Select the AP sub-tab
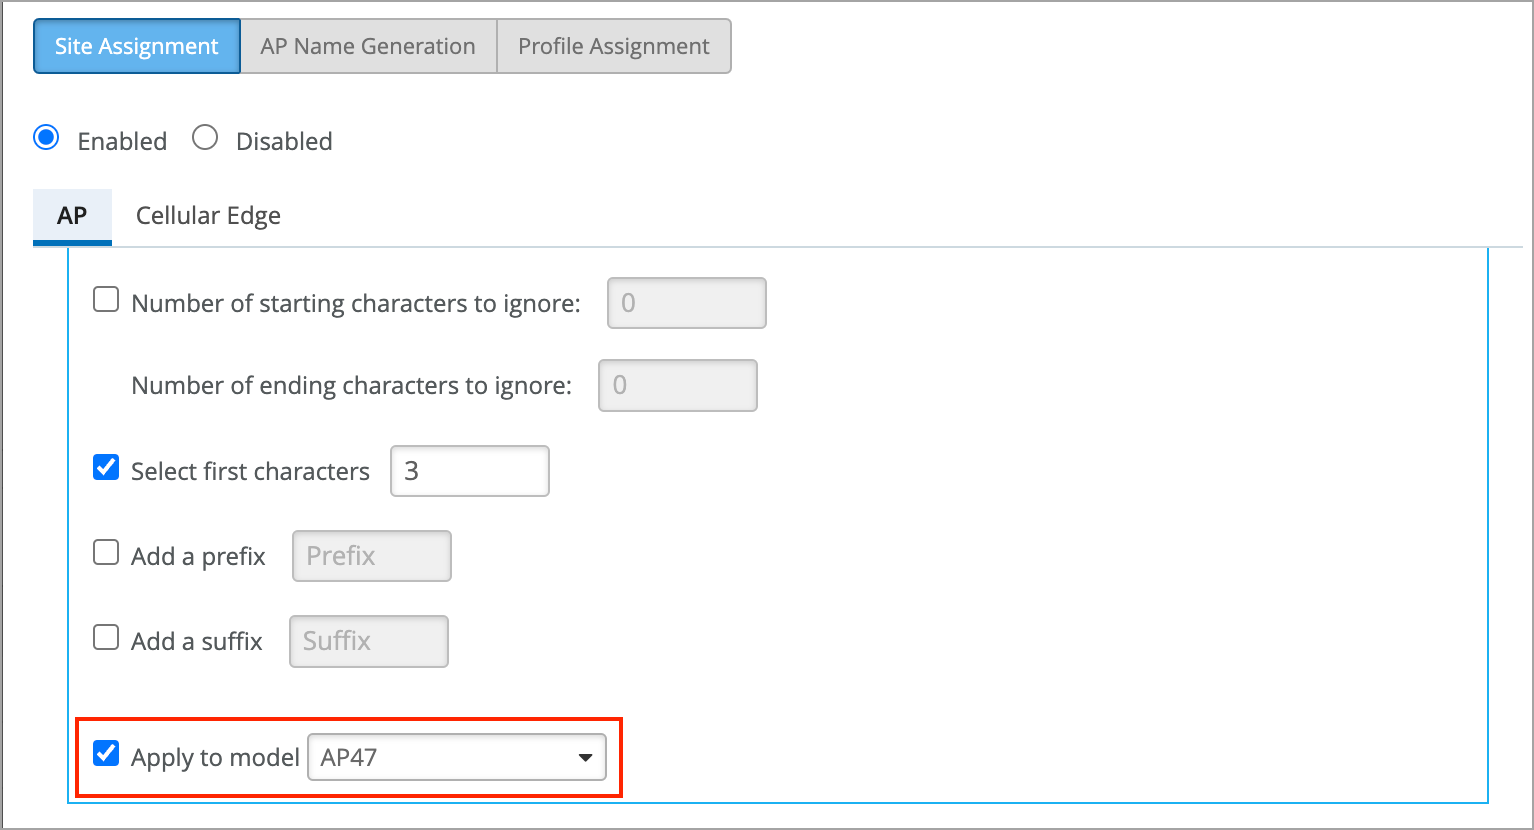 [x=72, y=216]
